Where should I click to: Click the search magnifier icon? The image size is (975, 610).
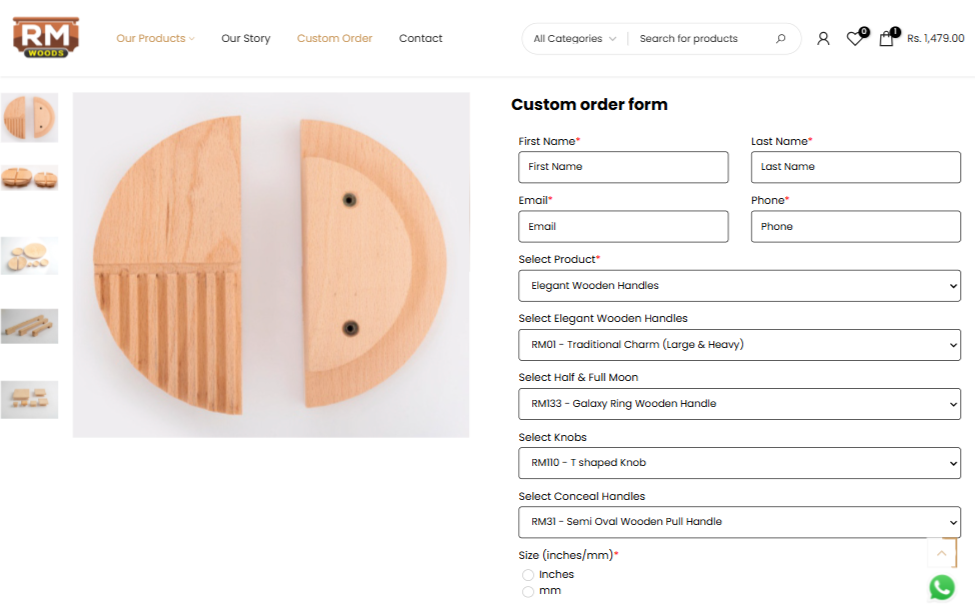tap(781, 39)
